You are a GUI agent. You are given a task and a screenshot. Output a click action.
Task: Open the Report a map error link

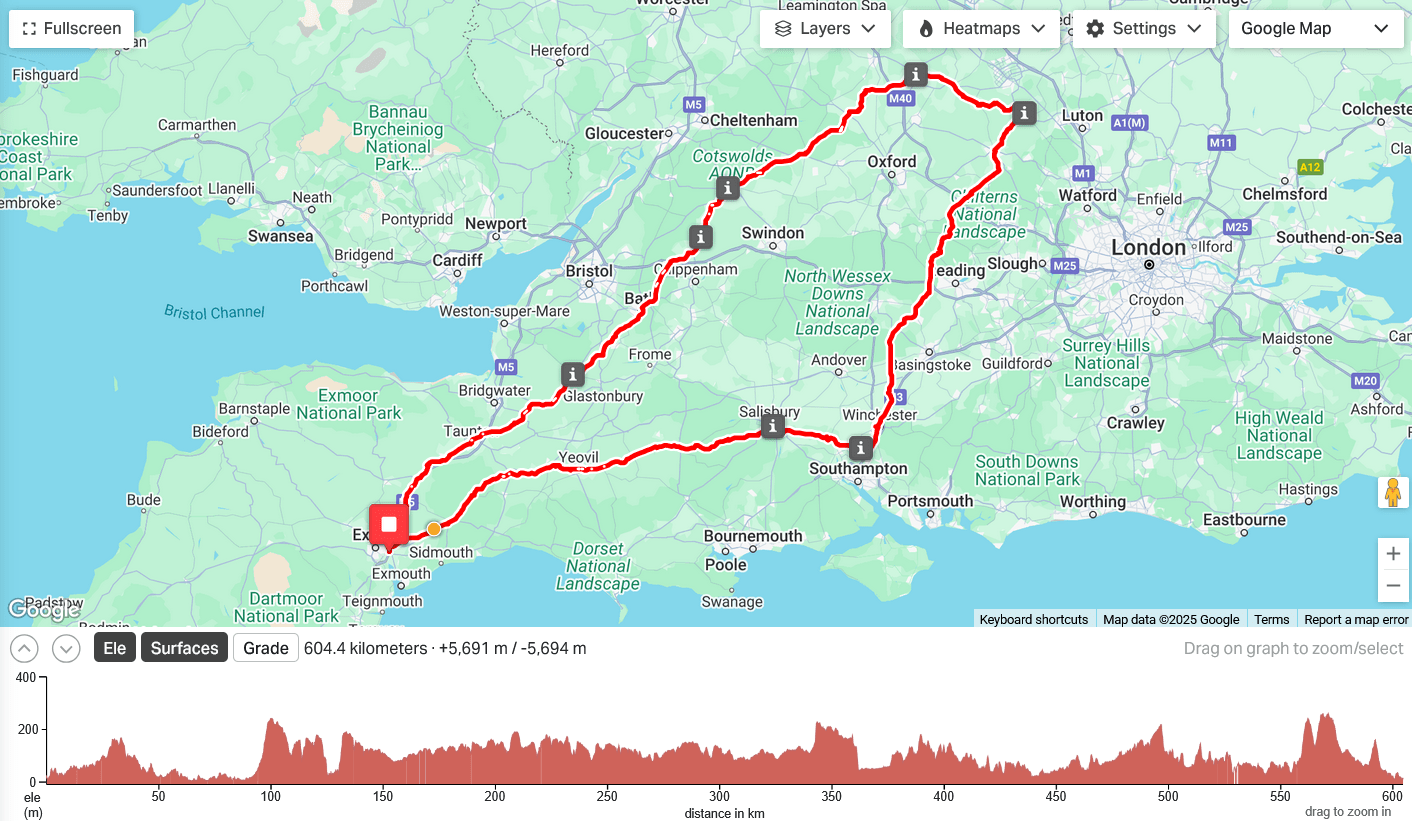point(1356,619)
